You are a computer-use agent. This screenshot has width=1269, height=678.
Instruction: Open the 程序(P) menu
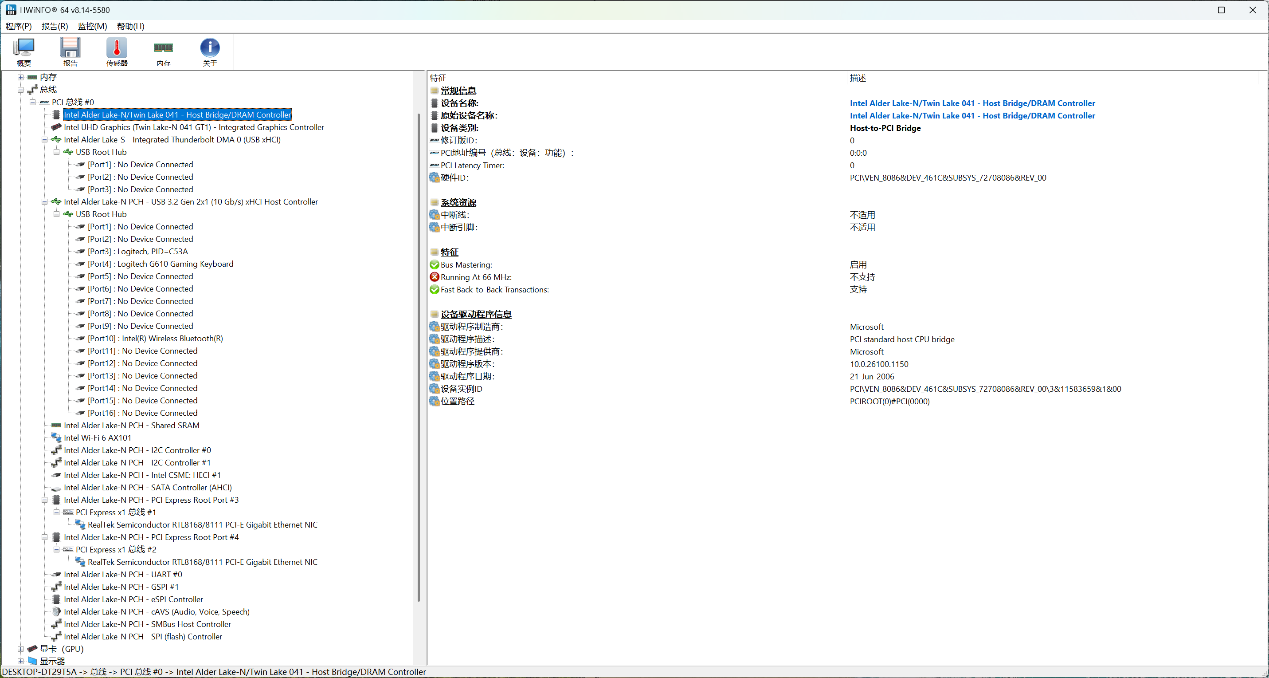(x=18, y=26)
